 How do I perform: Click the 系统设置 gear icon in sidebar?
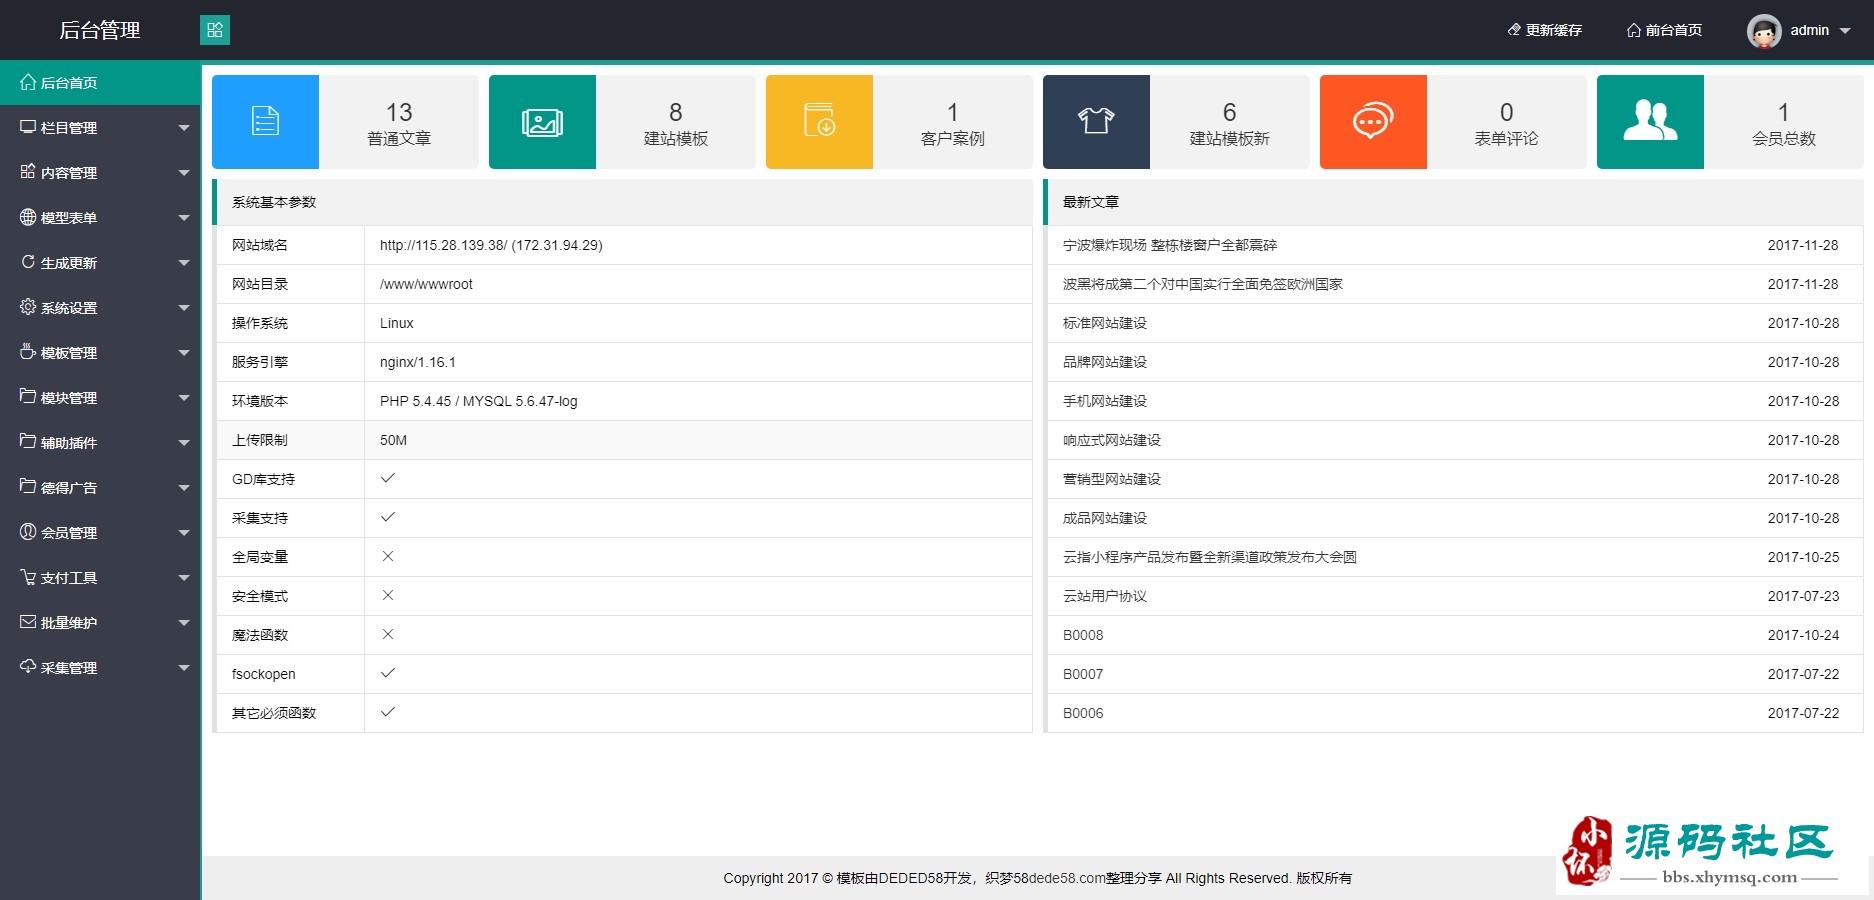click(28, 307)
